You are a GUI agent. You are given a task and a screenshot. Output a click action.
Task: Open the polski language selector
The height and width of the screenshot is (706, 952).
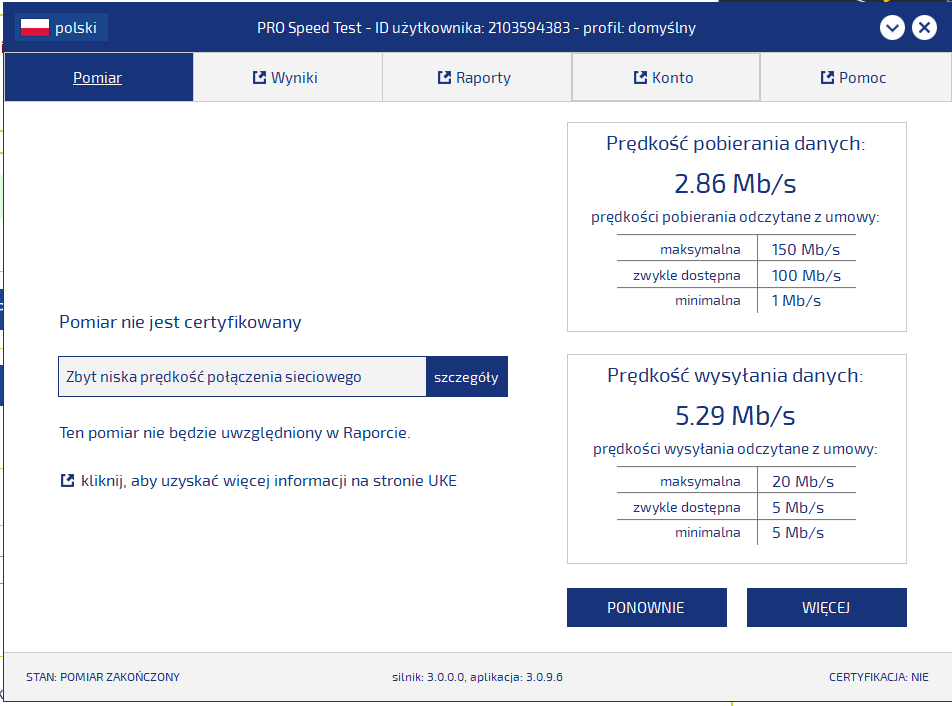point(61,27)
